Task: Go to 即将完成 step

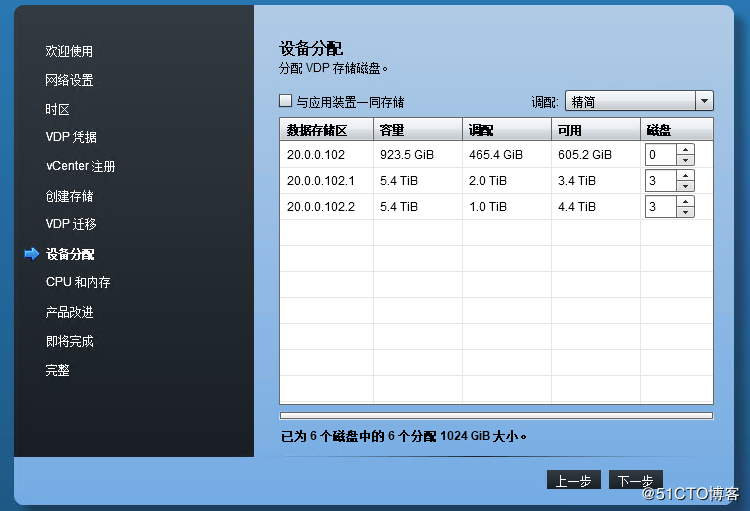Action: point(69,341)
